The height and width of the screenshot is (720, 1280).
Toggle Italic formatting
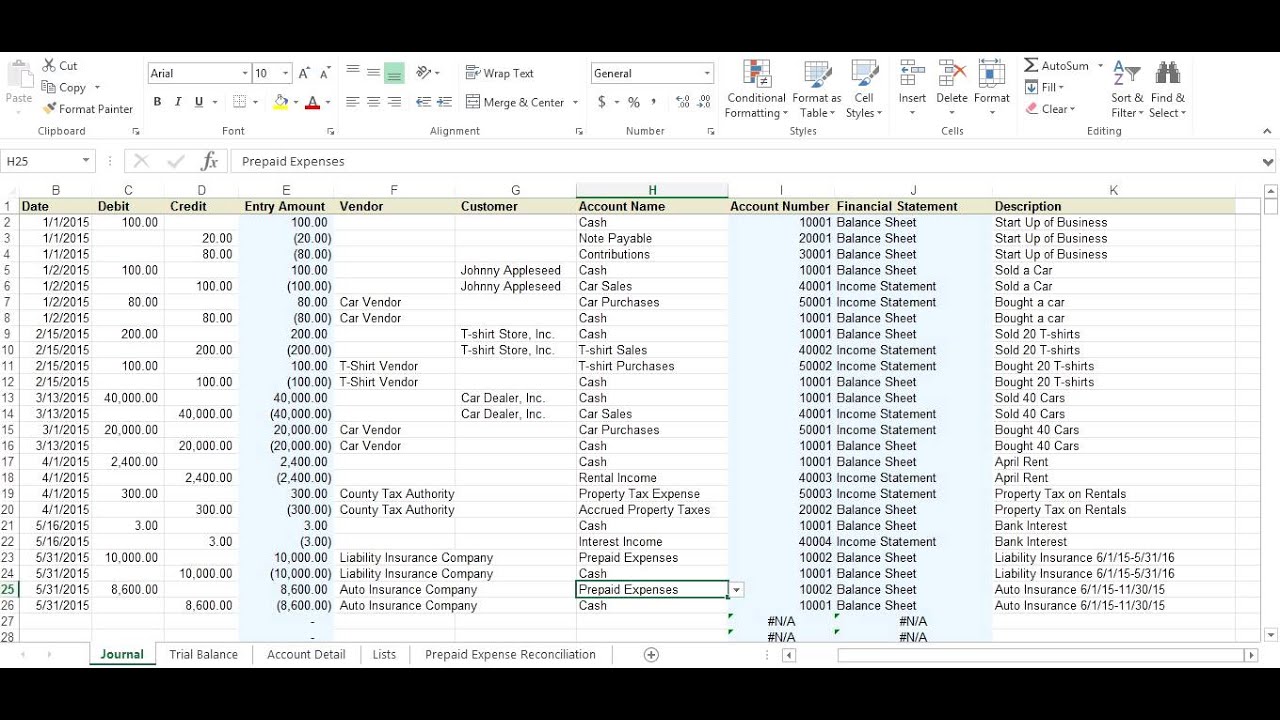tap(178, 102)
